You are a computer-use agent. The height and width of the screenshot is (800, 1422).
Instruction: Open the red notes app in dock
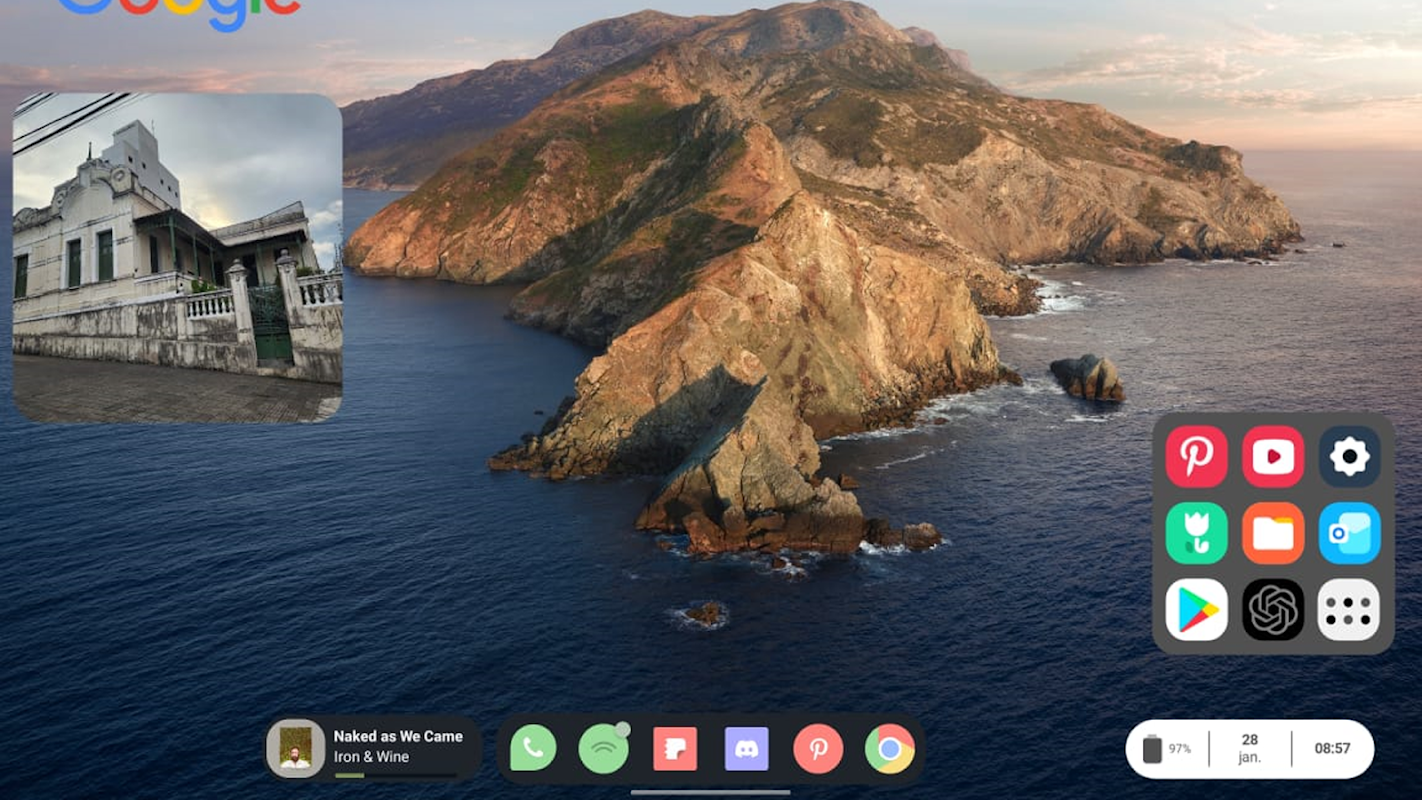[x=675, y=748]
